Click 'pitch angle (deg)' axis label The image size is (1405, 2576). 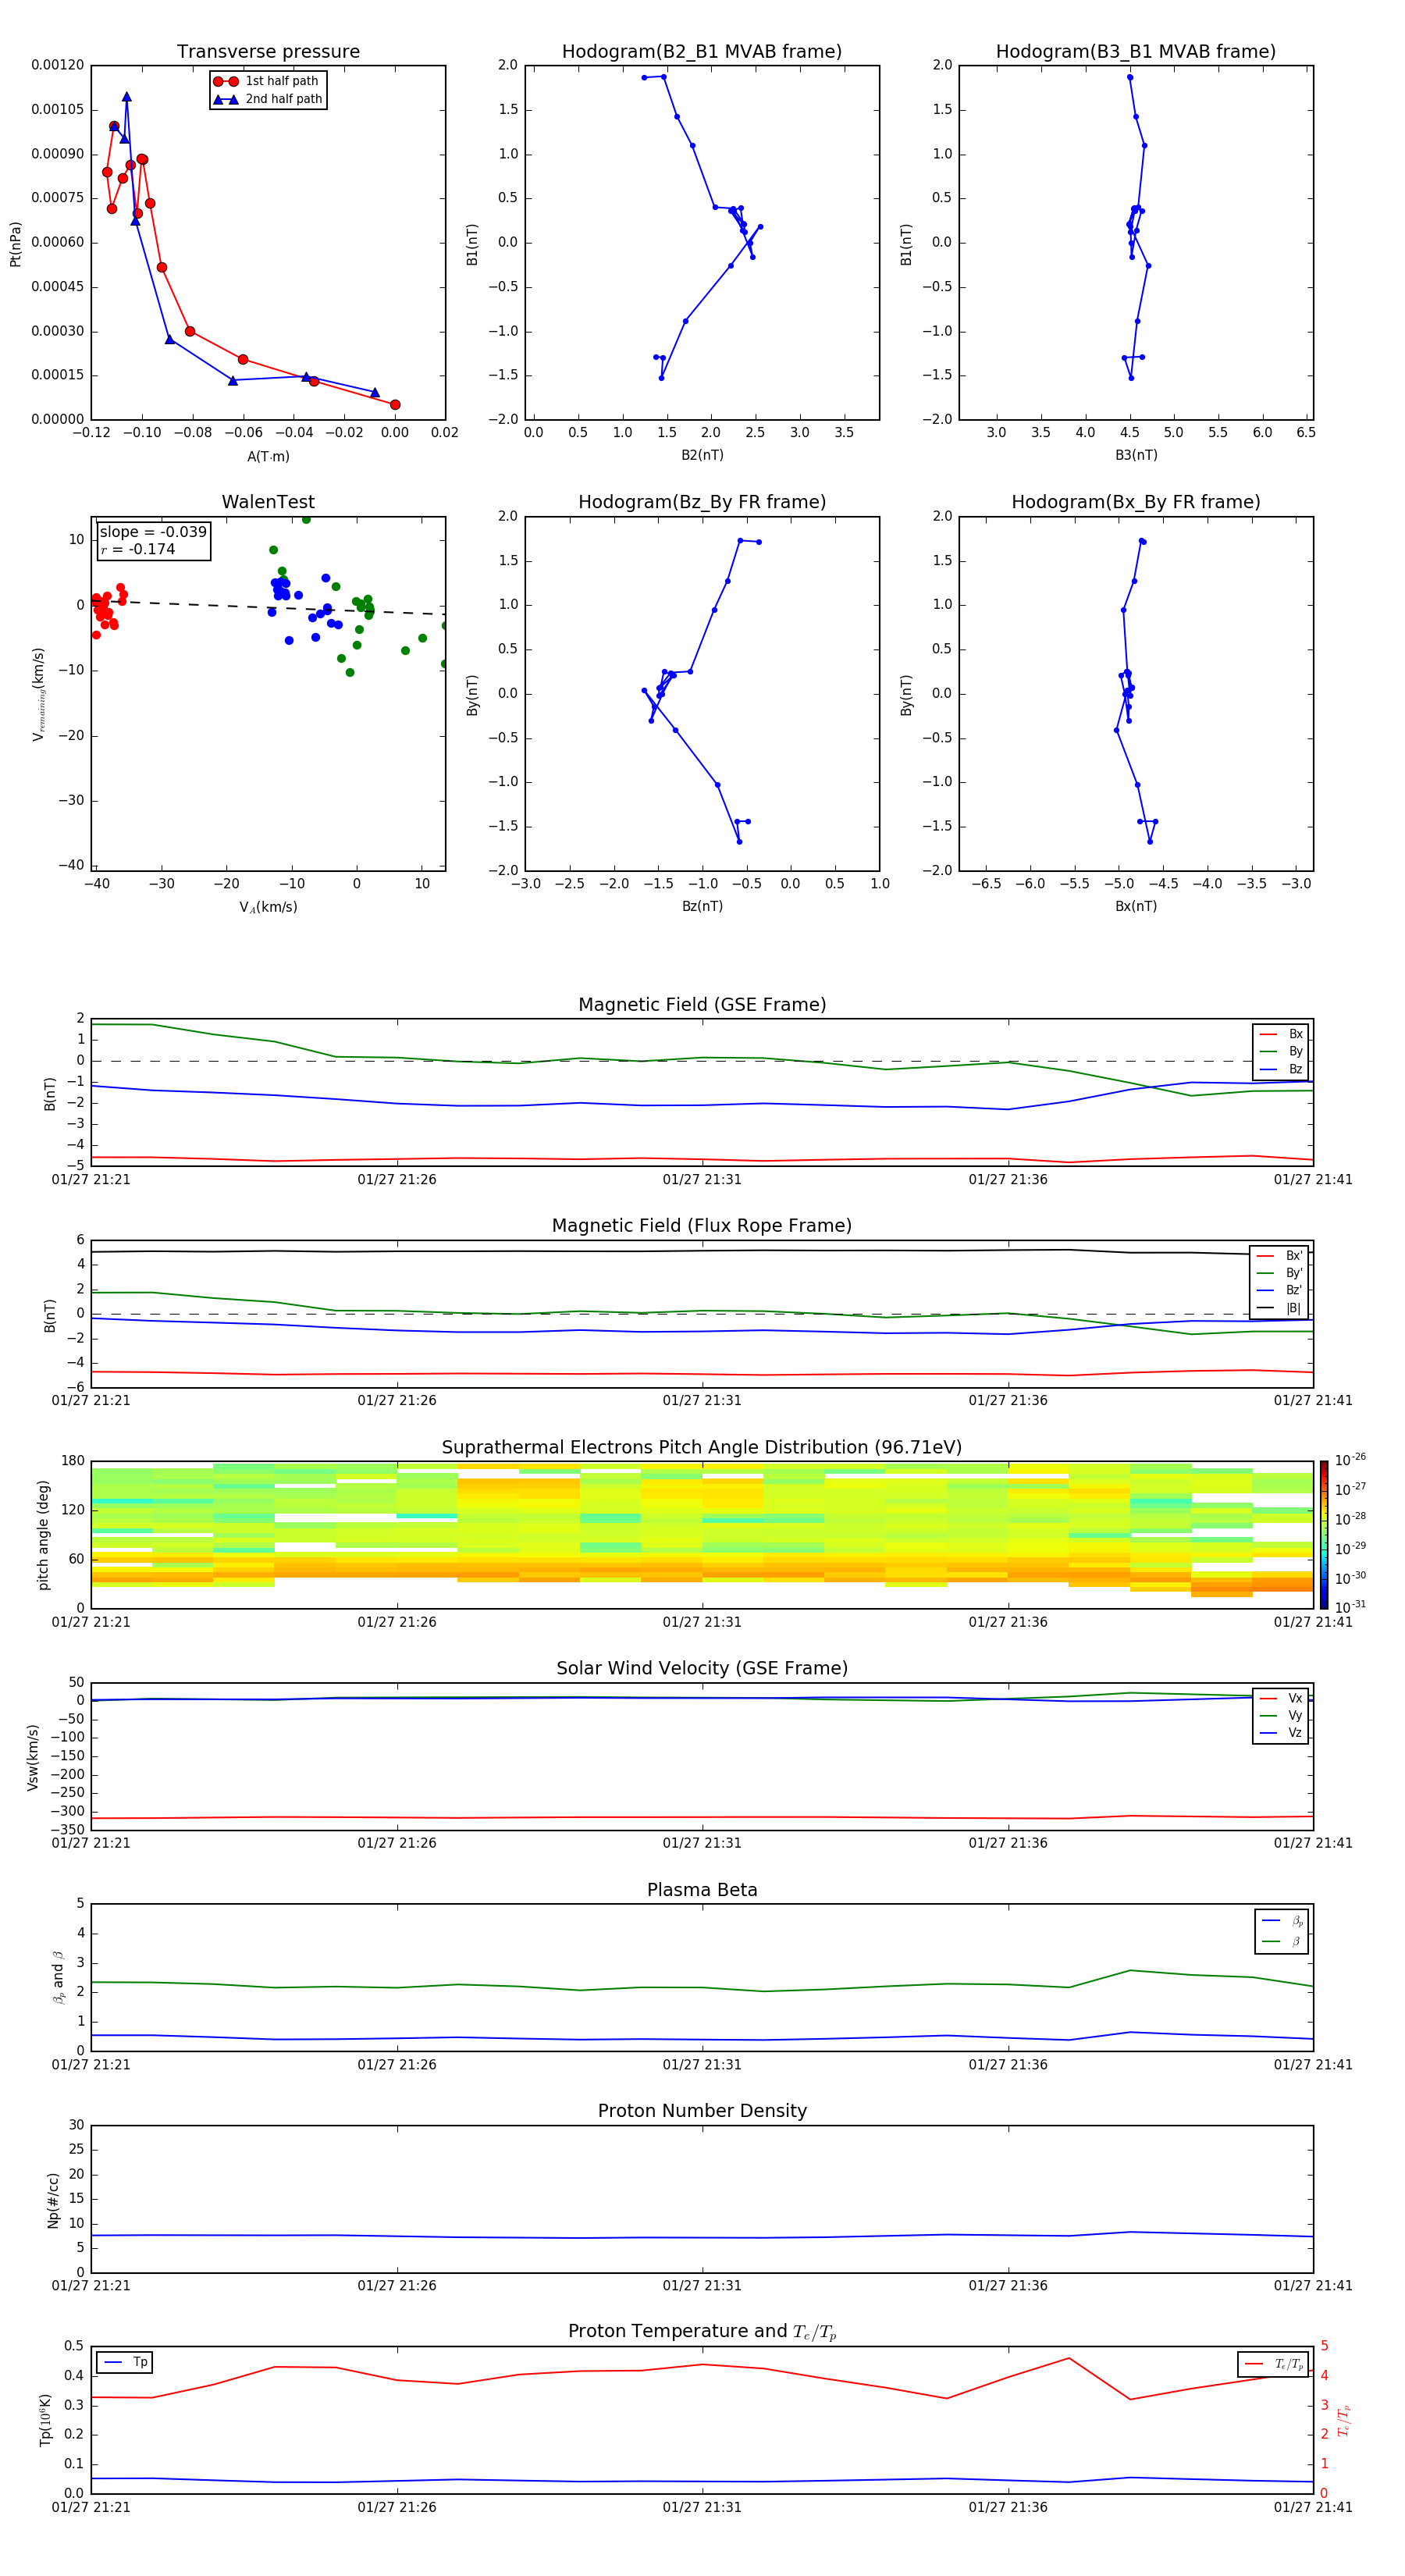pos(43,1535)
